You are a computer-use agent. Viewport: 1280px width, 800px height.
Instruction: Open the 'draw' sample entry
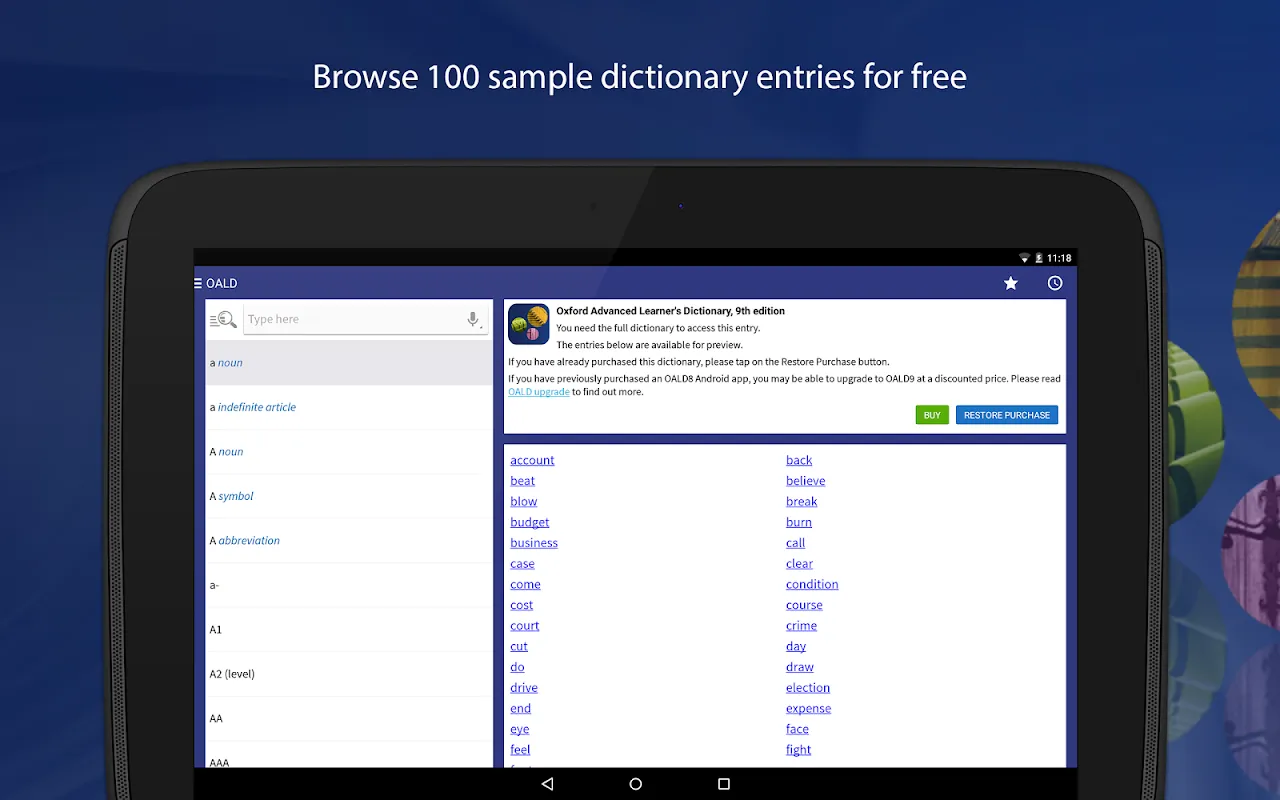pos(800,667)
